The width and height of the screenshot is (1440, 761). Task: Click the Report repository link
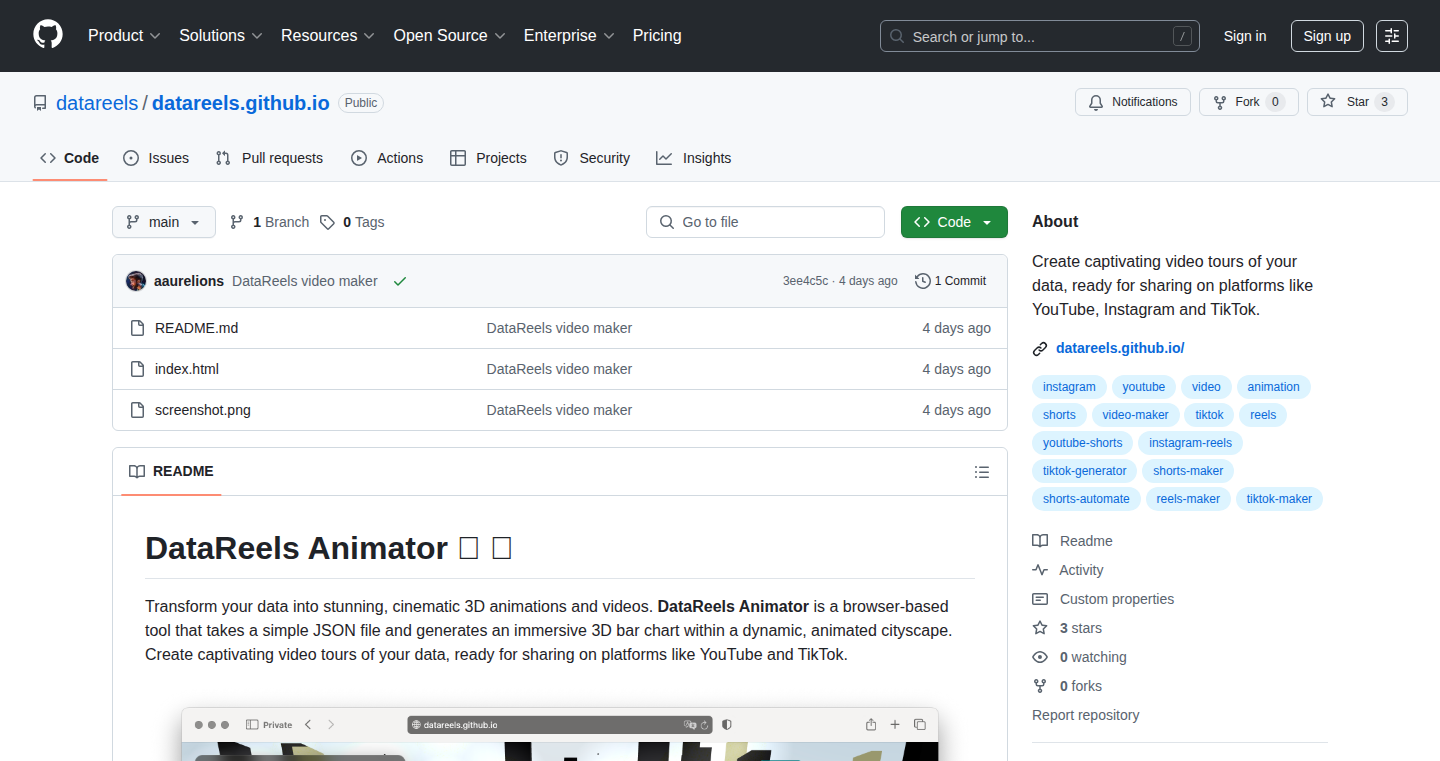click(1085, 715)
